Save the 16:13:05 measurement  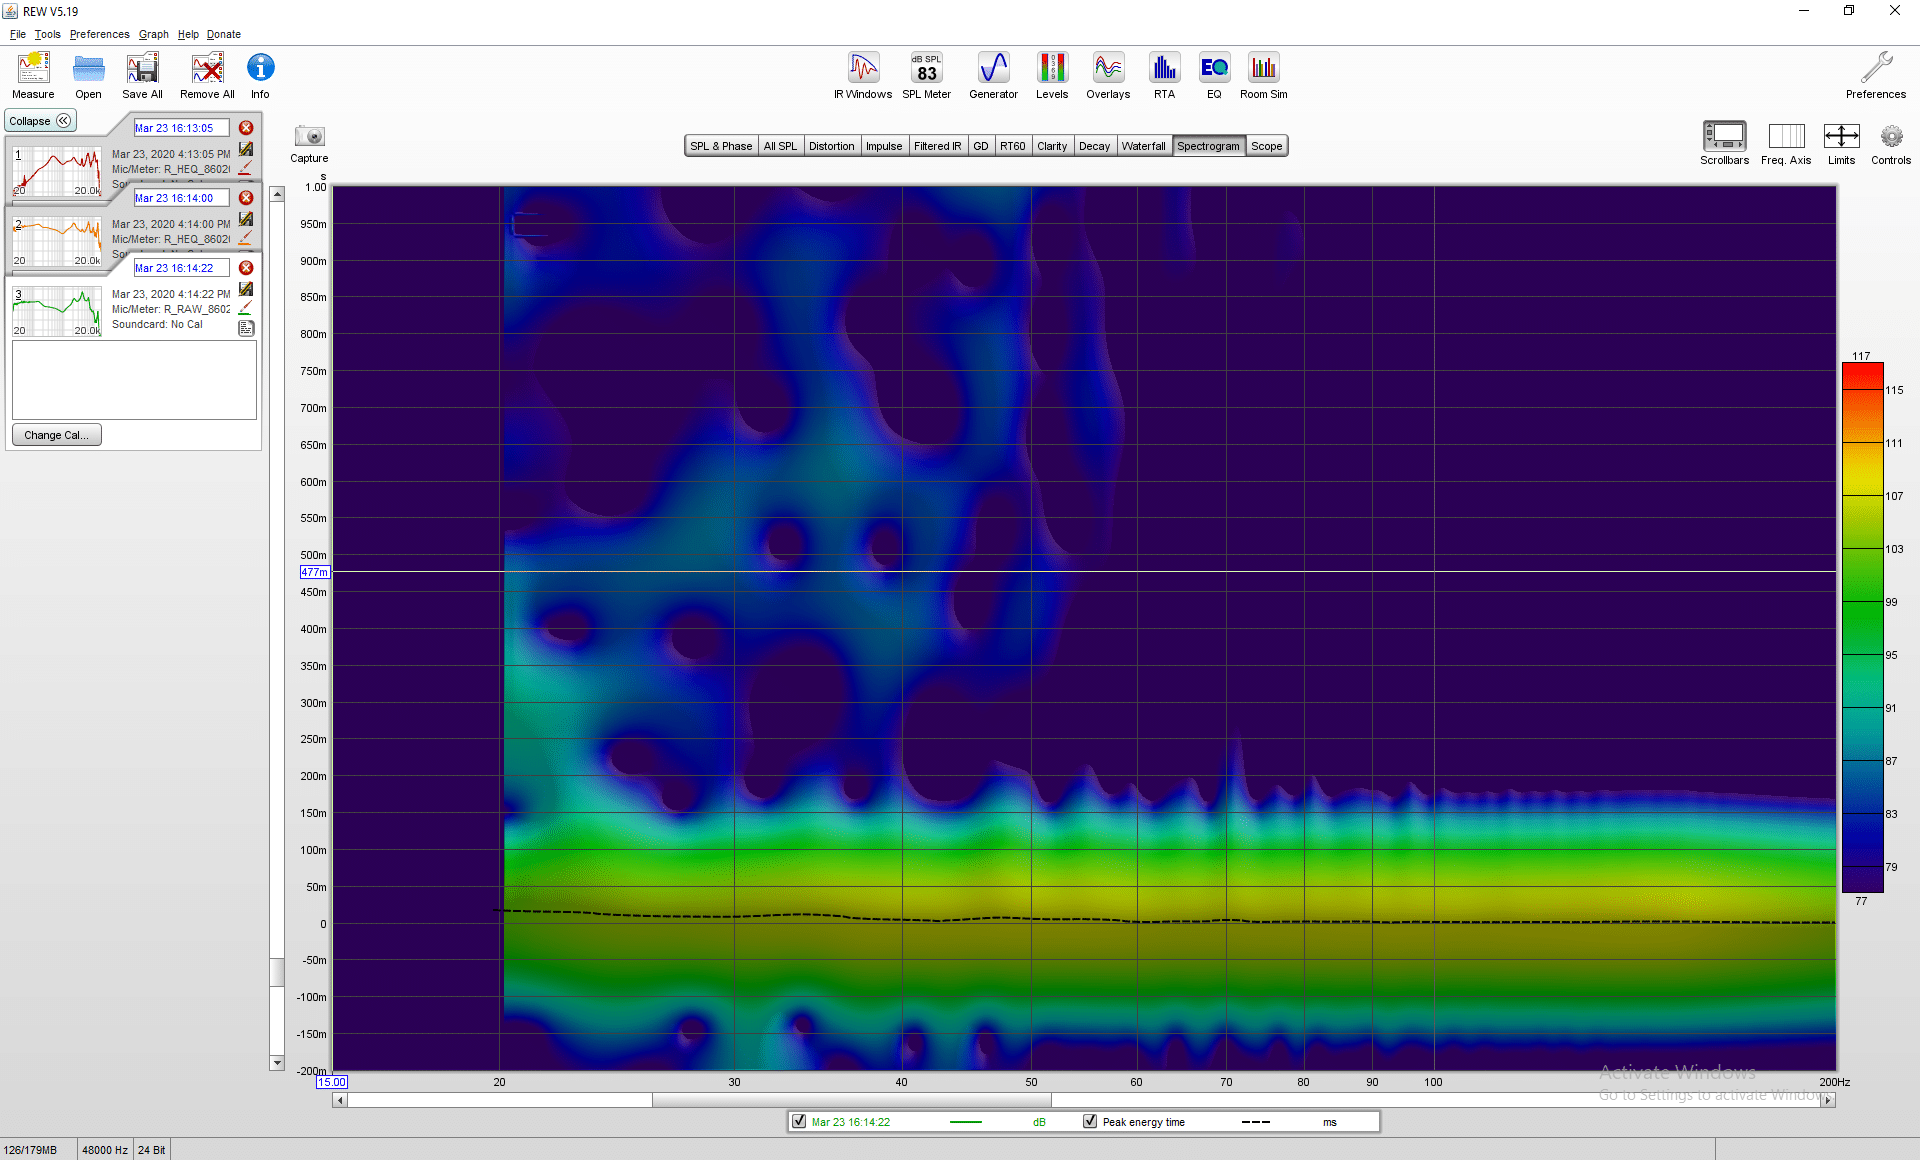pyautogui.click(x=246, y=149)
